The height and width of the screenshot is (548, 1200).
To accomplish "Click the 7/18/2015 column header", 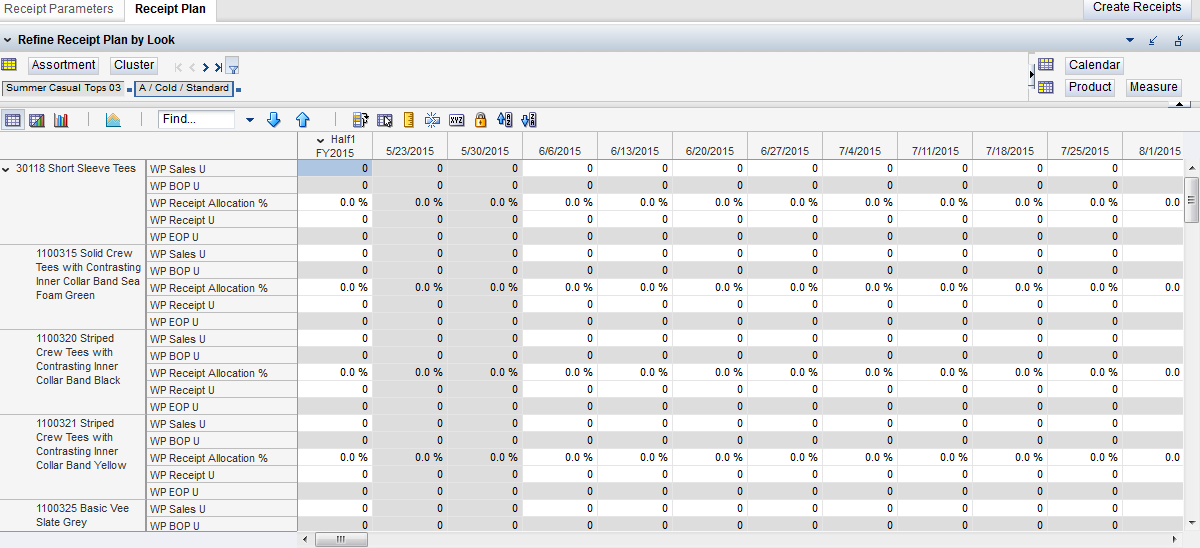I will 1010,145.
